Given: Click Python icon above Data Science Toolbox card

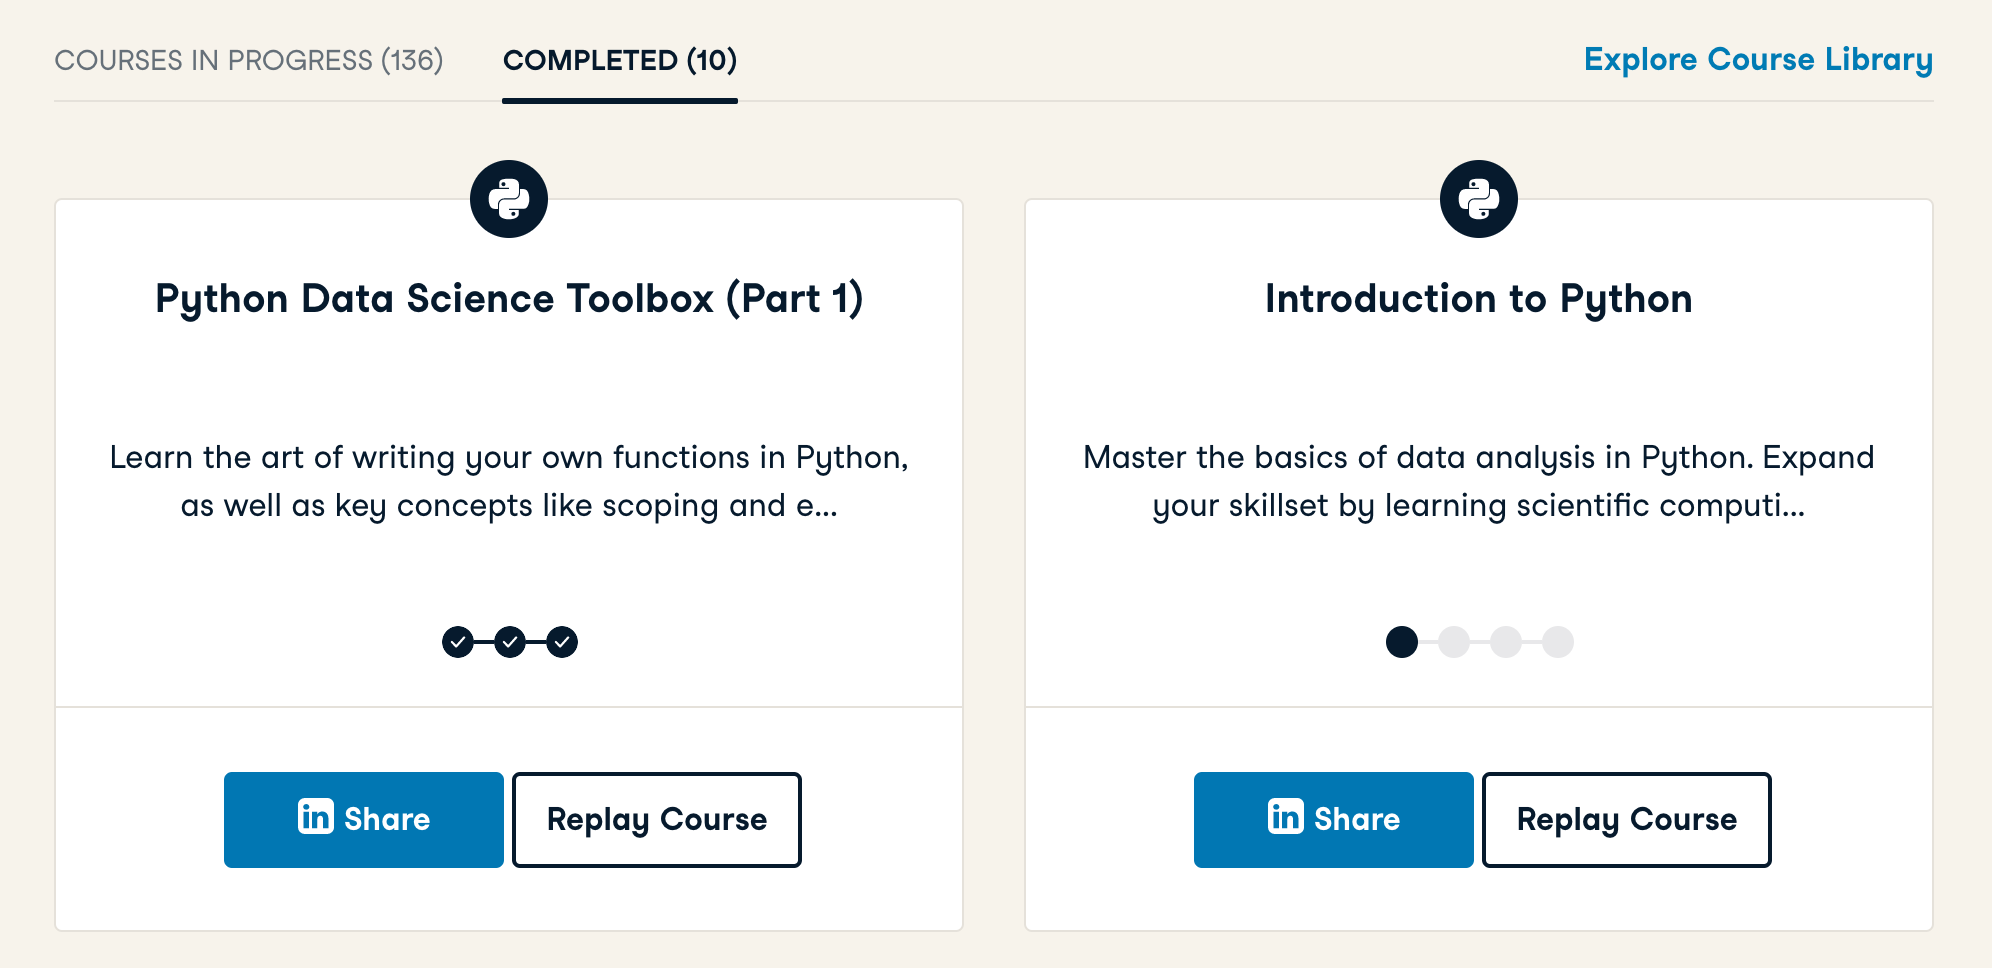Looking at the screenshot, I should click(x=509, y=199).
